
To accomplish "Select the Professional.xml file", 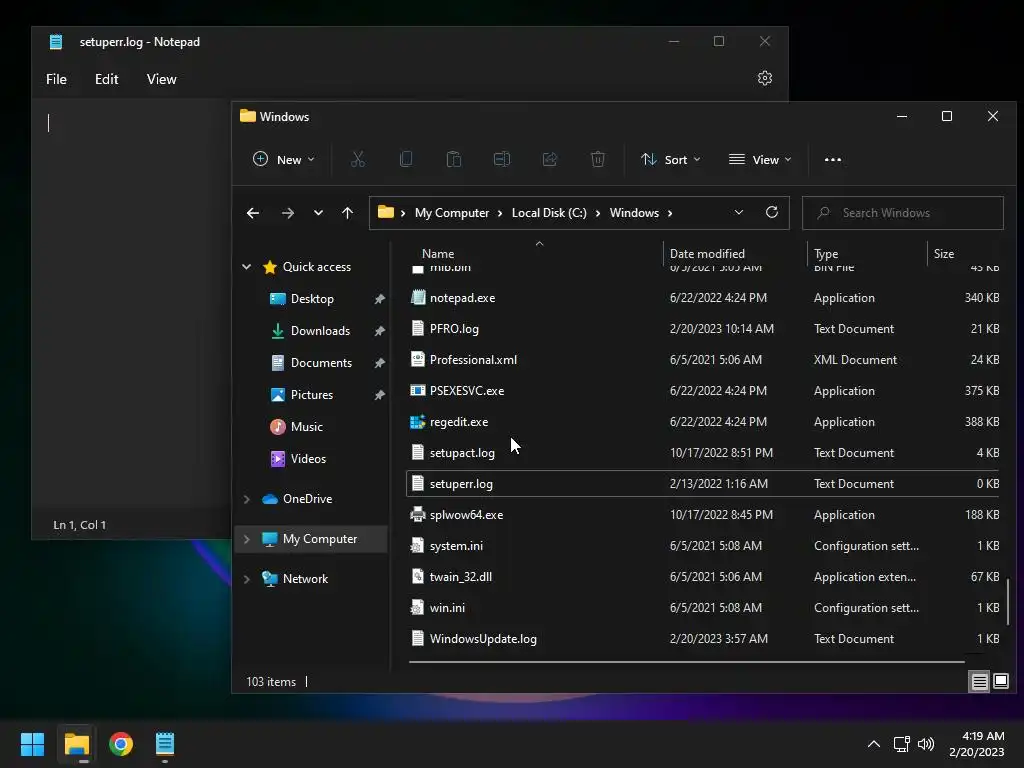I will pyautogui.click(x=473, y=360).
